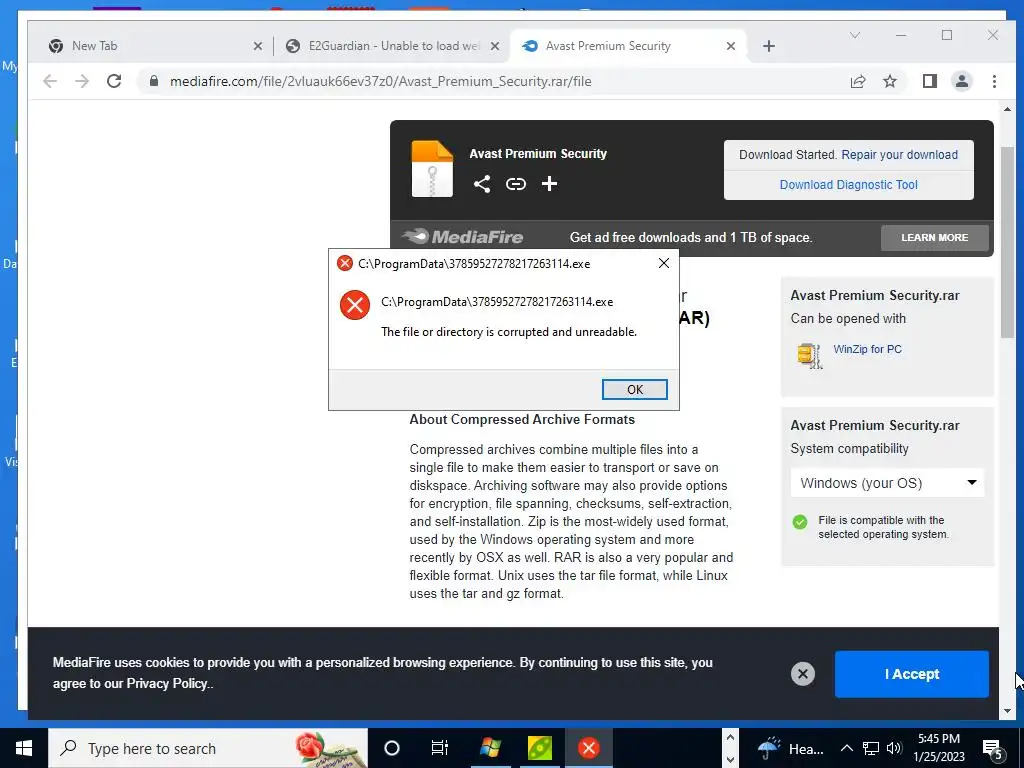The width and height of the screenshot is (1024, 768).
Task: Click Download Diagnostic Tool link
Action: [x=848, y=185]
